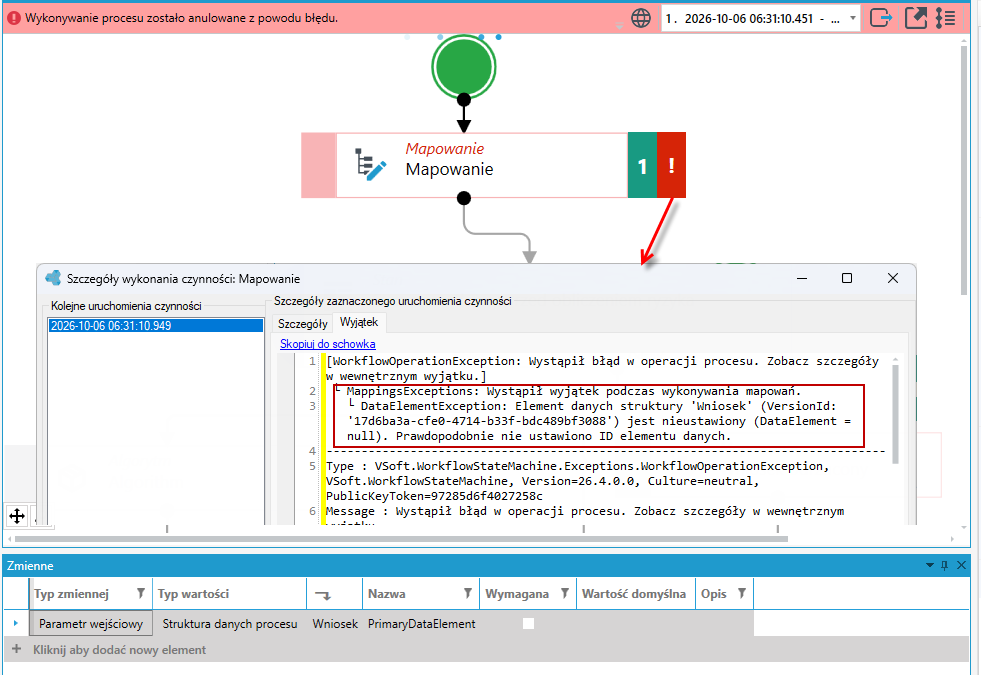The height and width of the screenshot is (675, 981).
Task: Expand the Parametr wejściowy row arrow
Action: [x=16, y=624]
